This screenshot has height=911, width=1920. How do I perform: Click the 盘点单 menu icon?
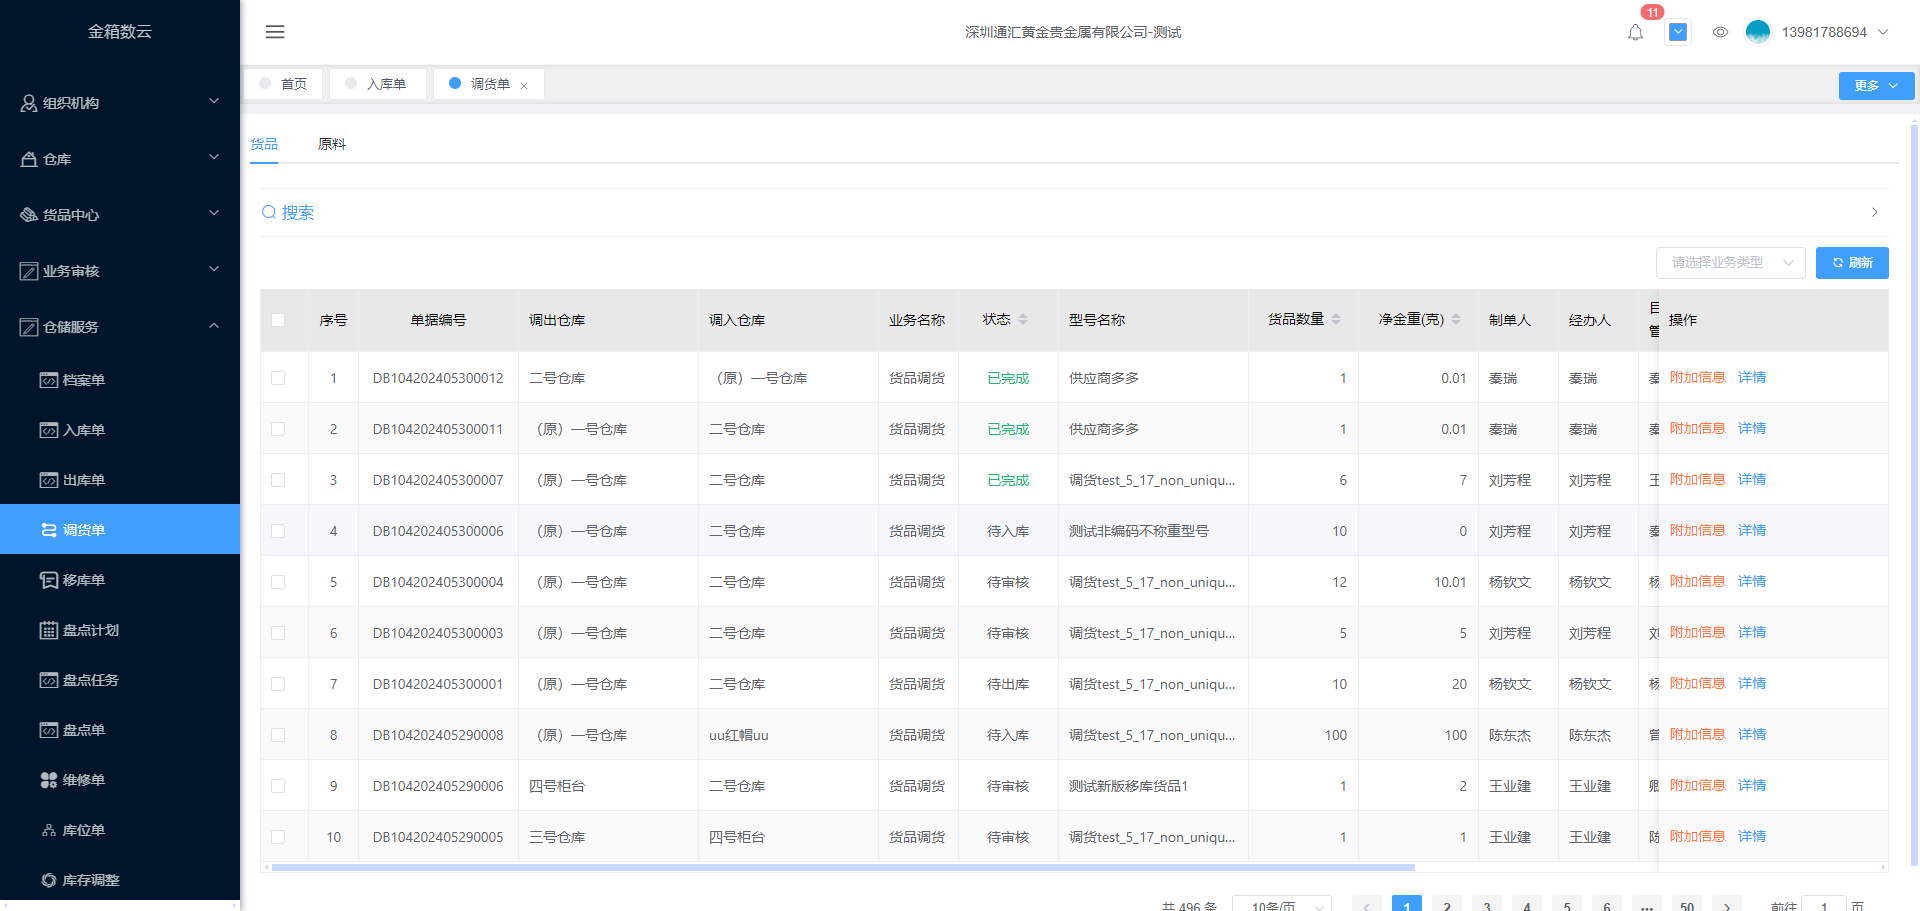[48, 730]
